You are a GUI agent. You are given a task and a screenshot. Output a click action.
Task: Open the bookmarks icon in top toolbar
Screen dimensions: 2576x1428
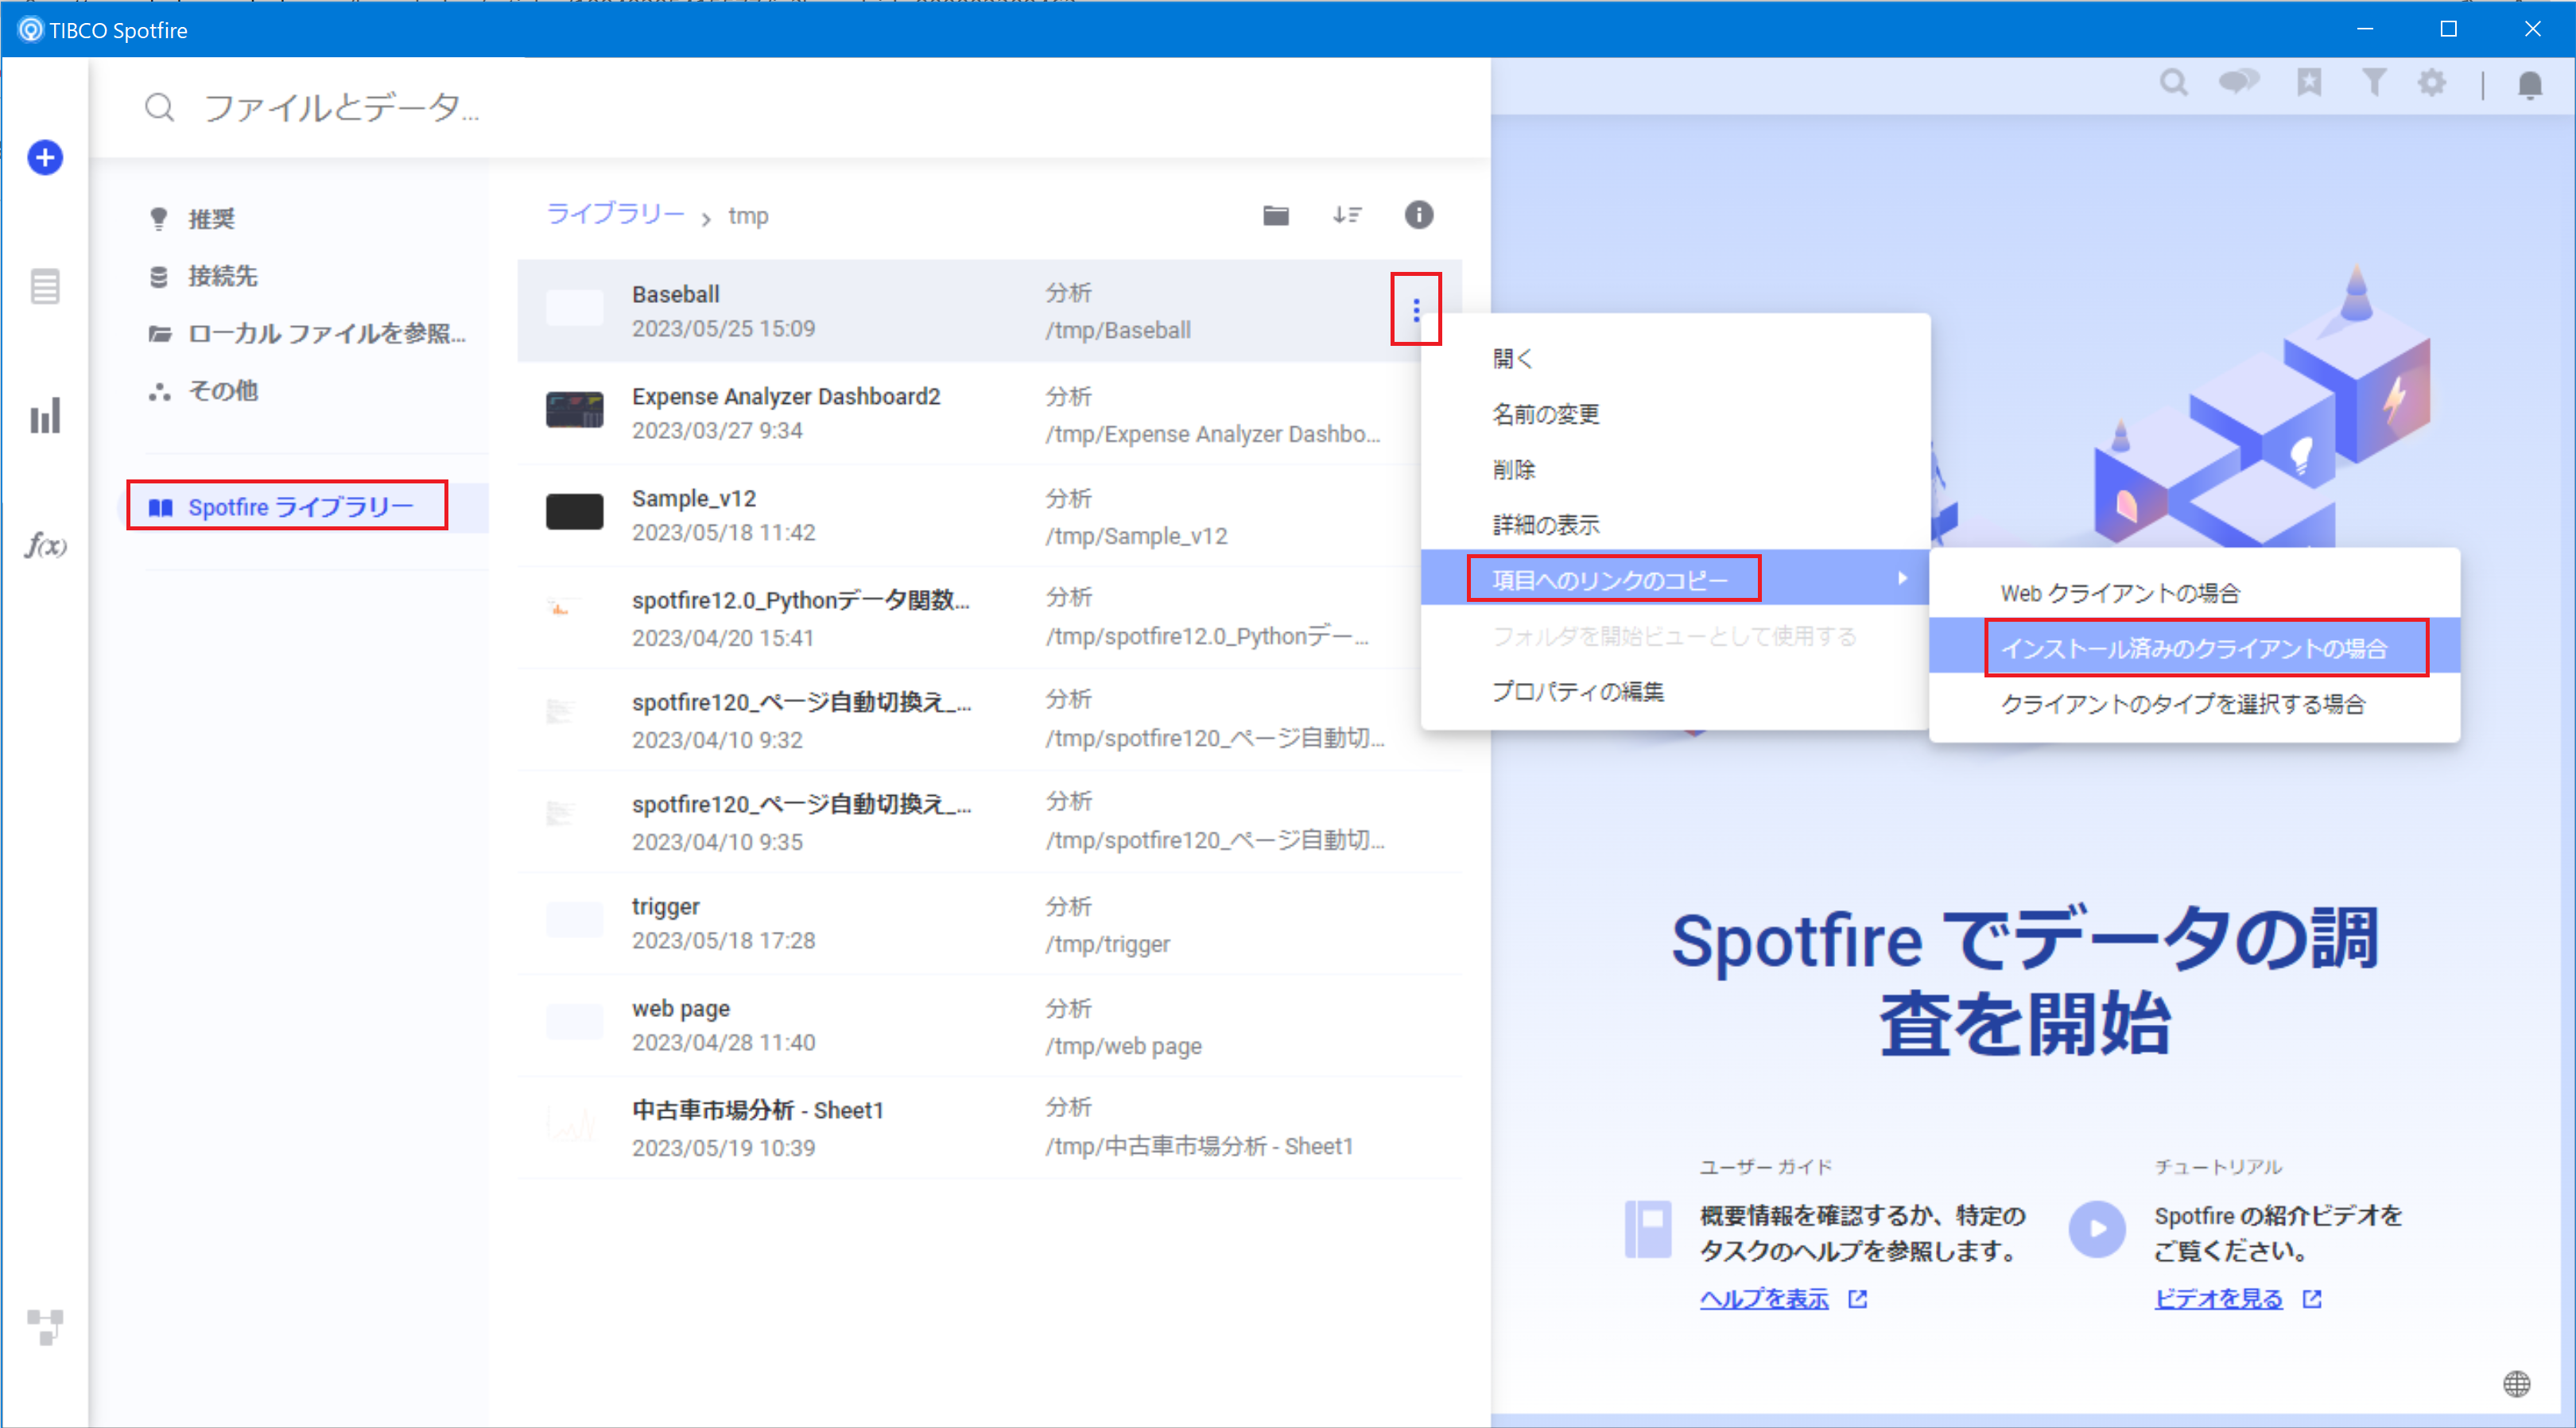click(2309, 82)
